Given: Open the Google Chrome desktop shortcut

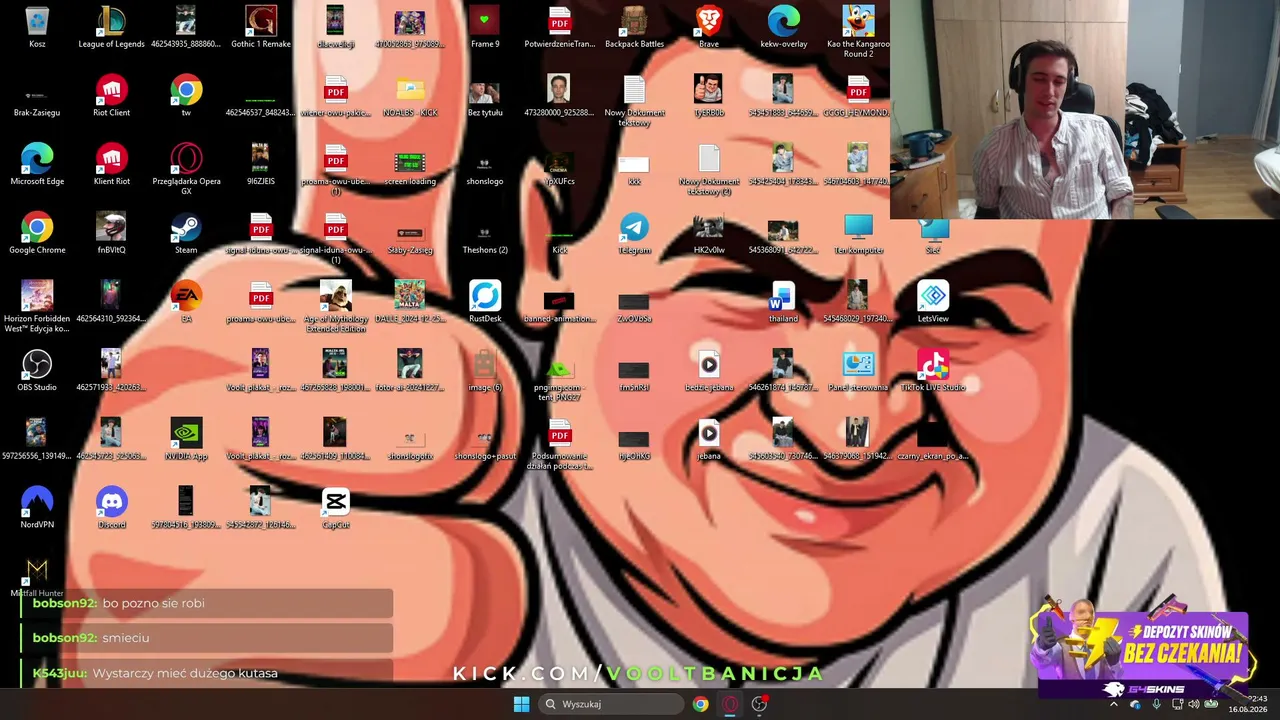Looking at the screenshot, I should tap(37, 235).
